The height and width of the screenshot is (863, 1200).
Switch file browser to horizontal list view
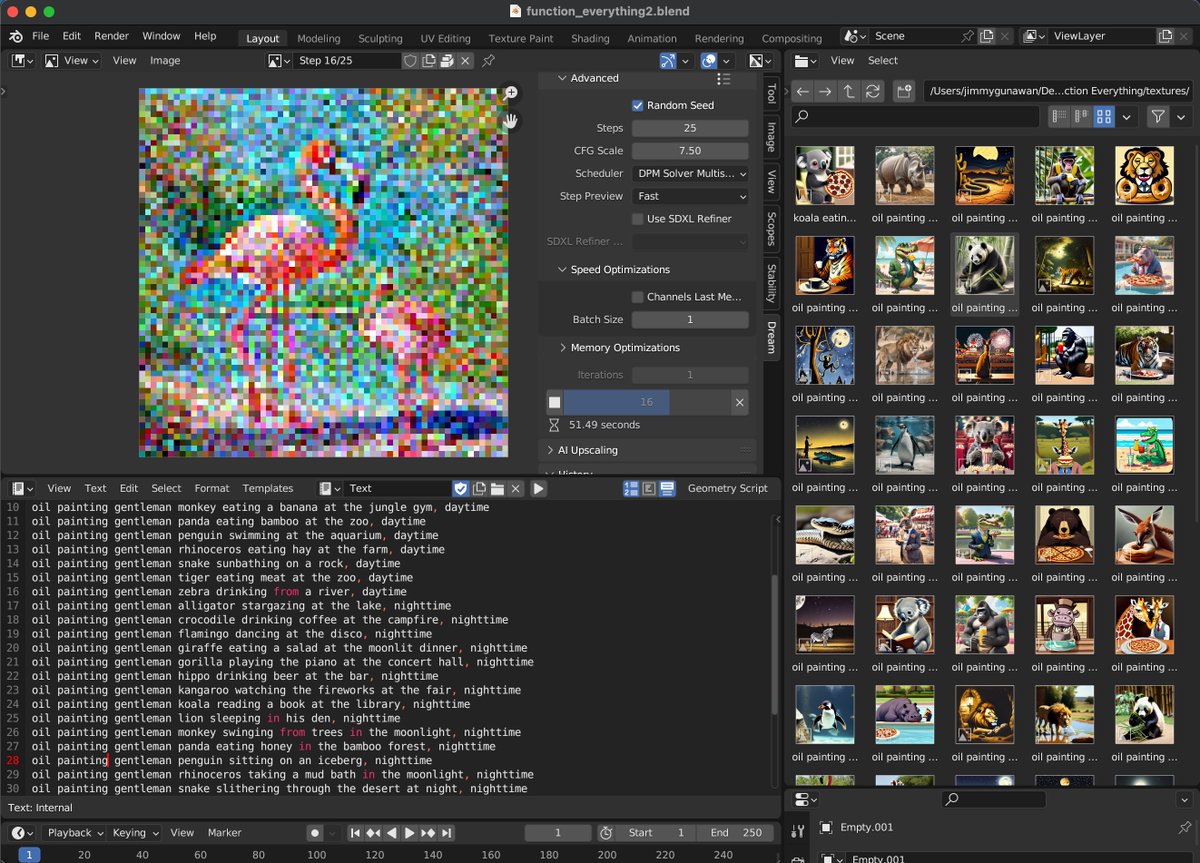point(1081,117)
